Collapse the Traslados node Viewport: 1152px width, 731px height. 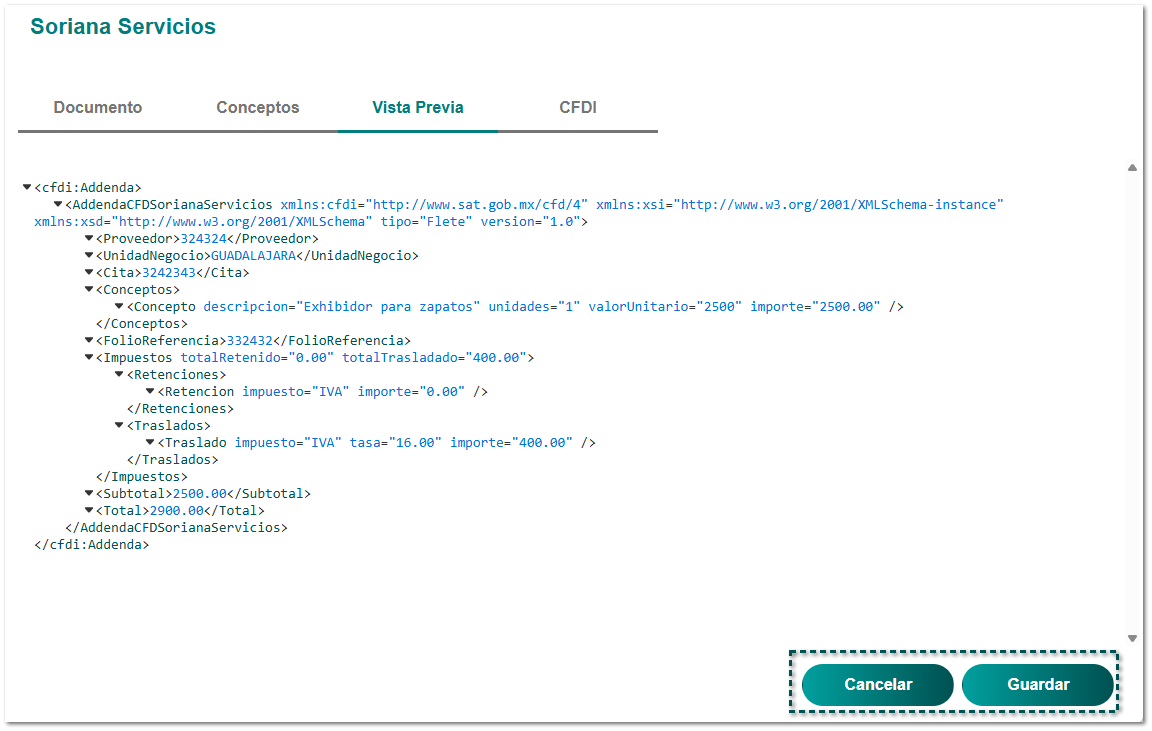(x=120, y=425)
